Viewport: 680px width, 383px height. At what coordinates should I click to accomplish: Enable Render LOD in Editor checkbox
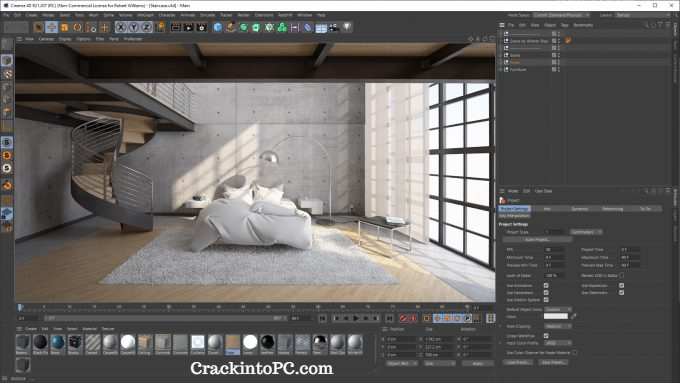click(621, 275)
